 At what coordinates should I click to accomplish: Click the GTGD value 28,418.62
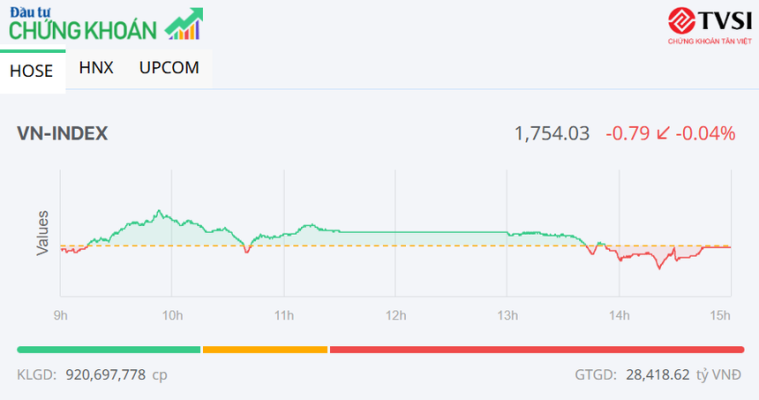[655, 374]
